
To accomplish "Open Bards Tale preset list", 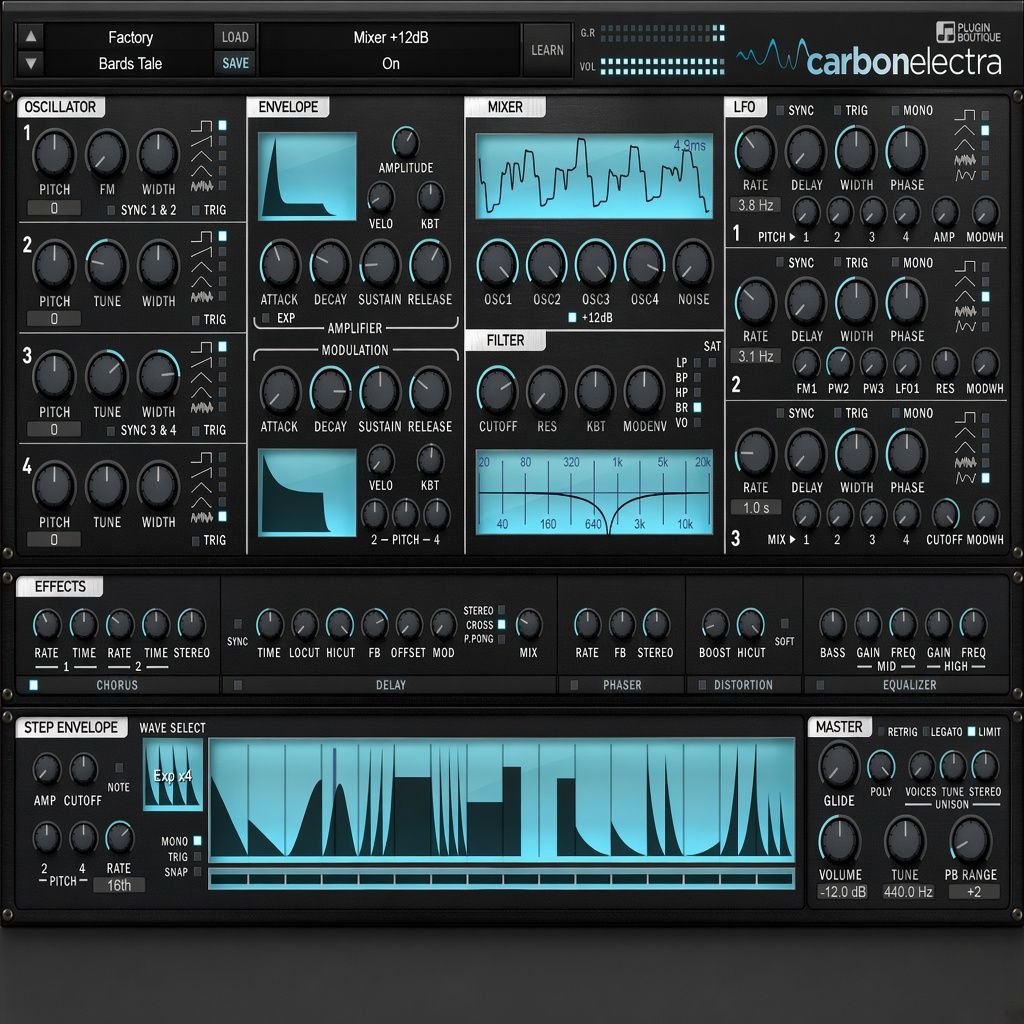I will (x=130, y=63).
